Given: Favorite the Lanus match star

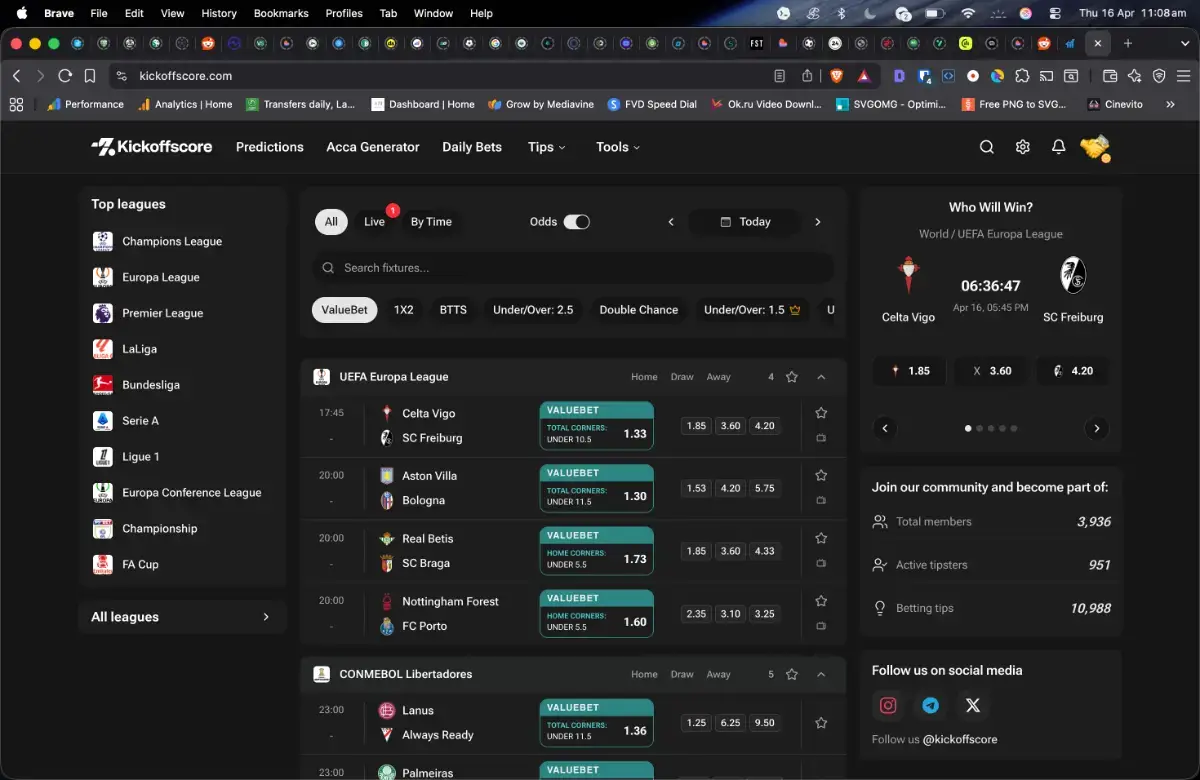Looking at the screenshot, I should click(821, 723).
